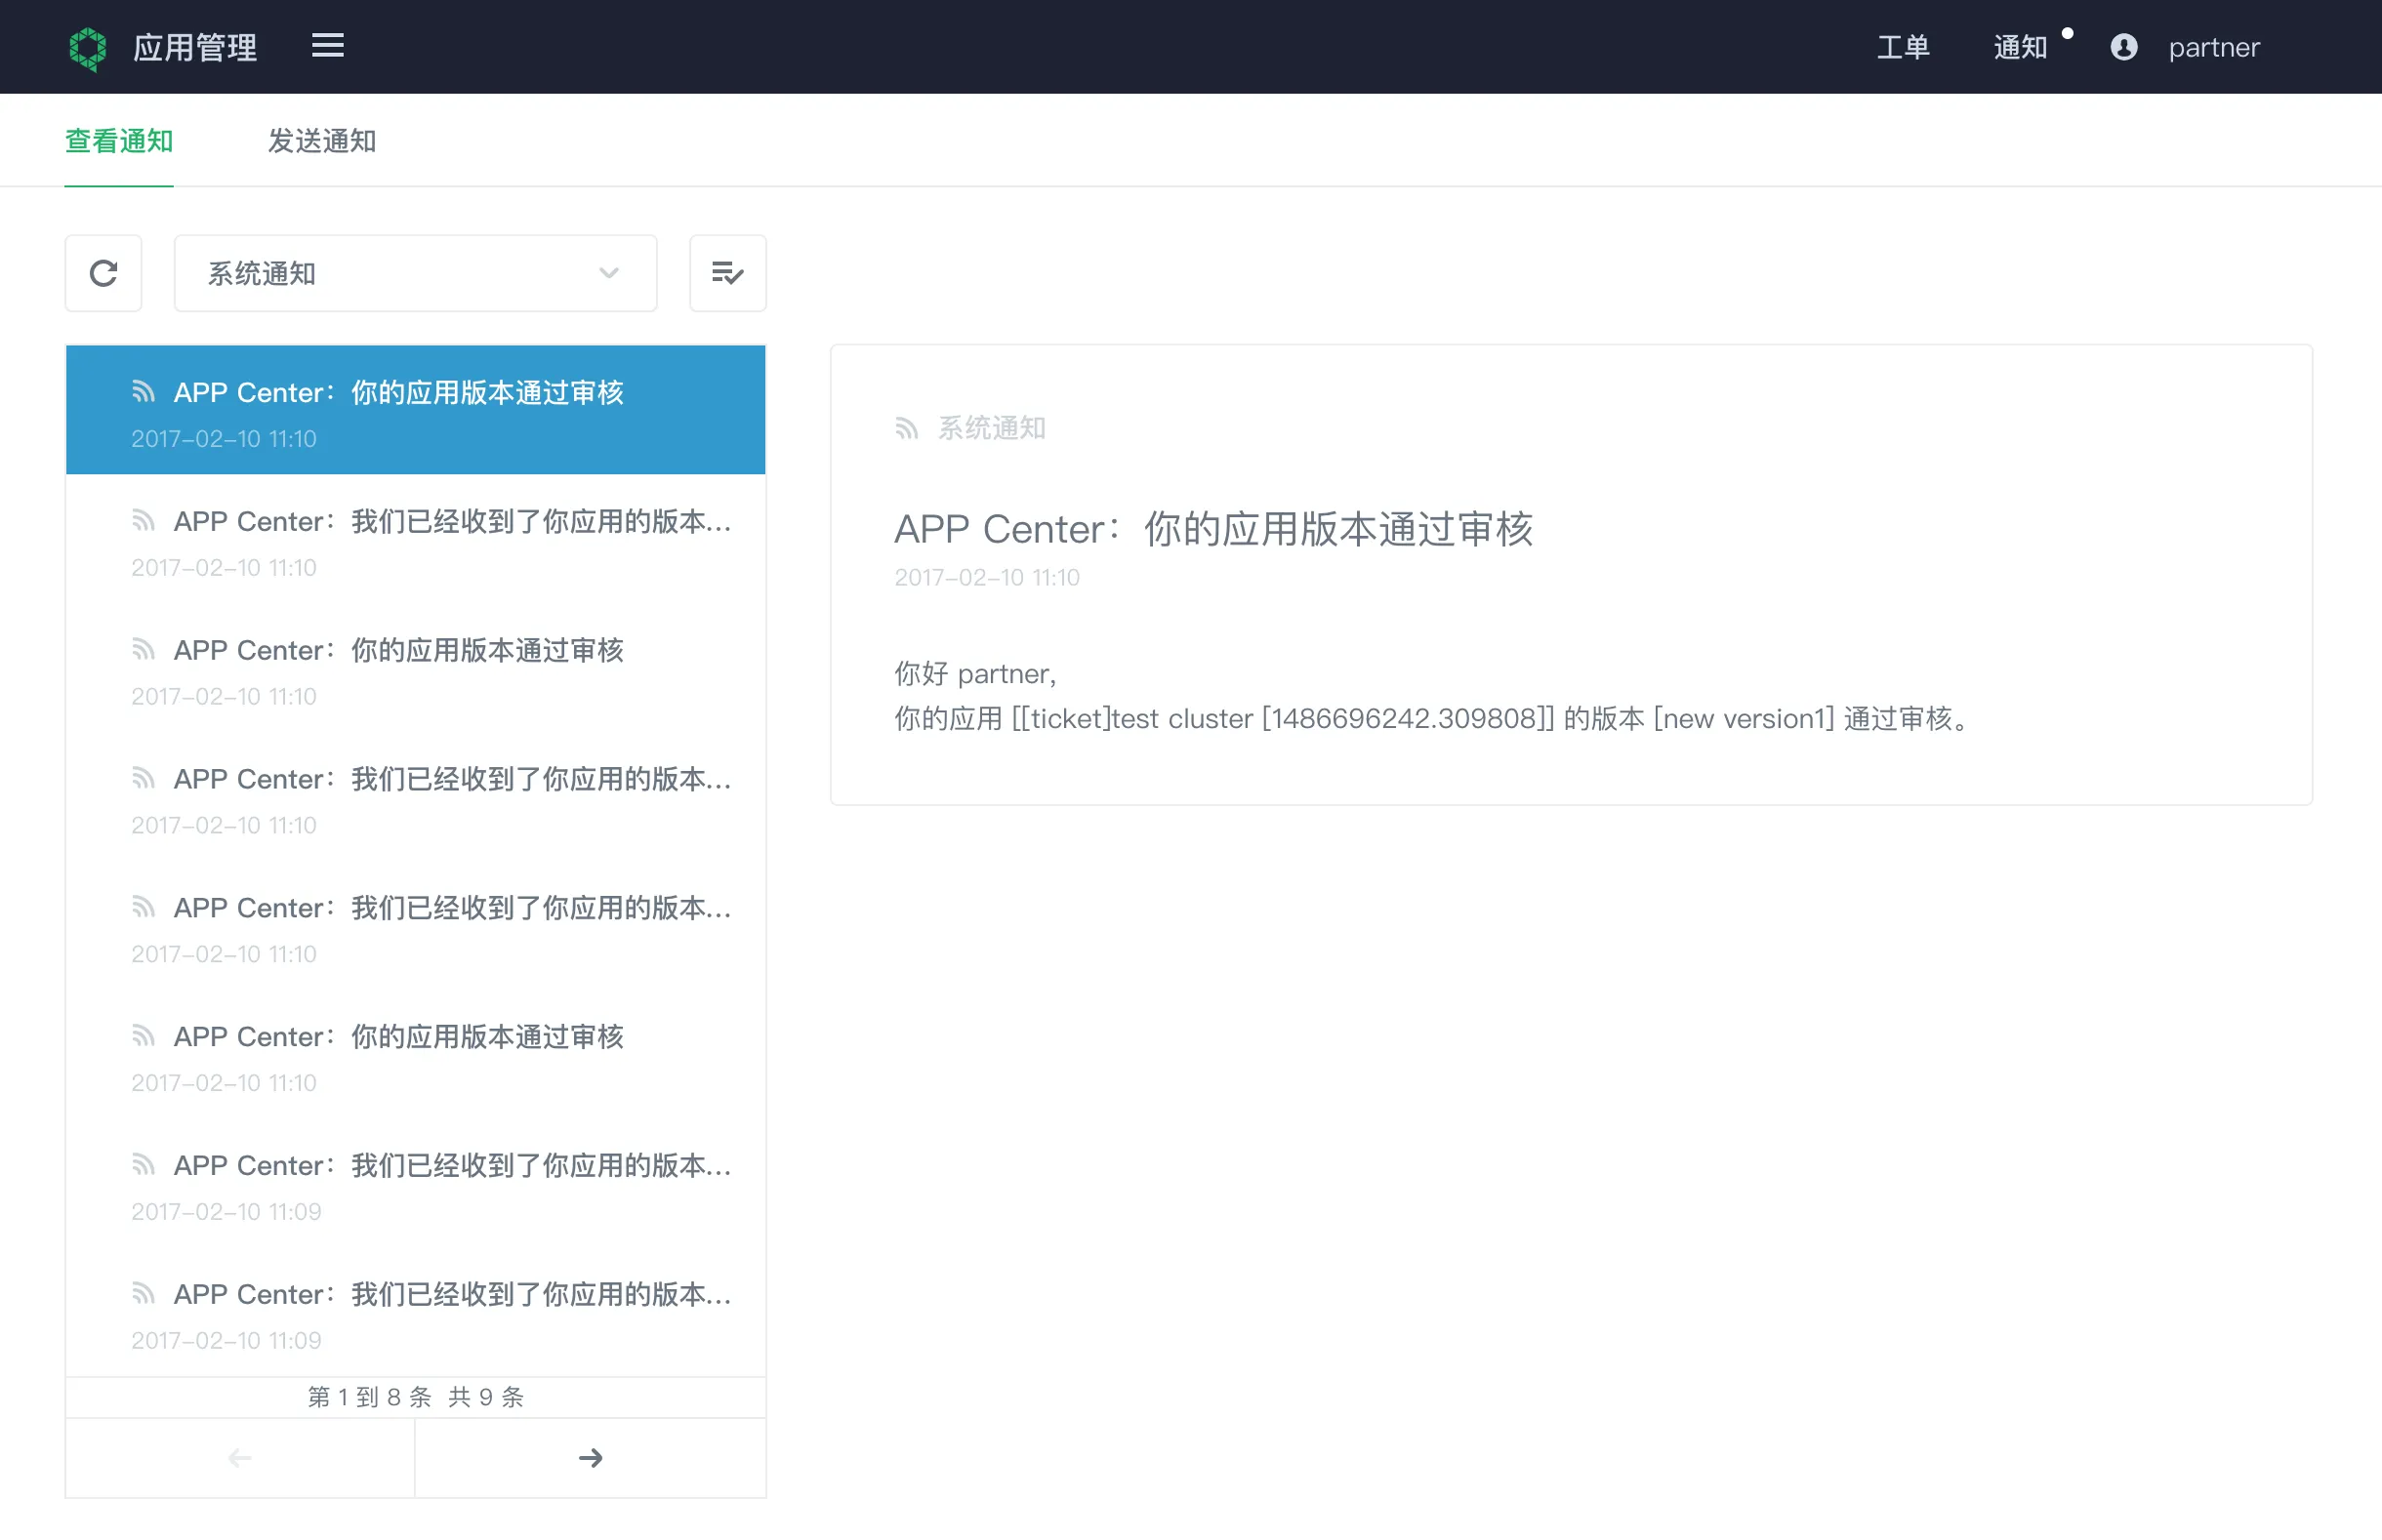Click the mark all as read icon
2382x1540 pixels.
(x=727, y=273)
